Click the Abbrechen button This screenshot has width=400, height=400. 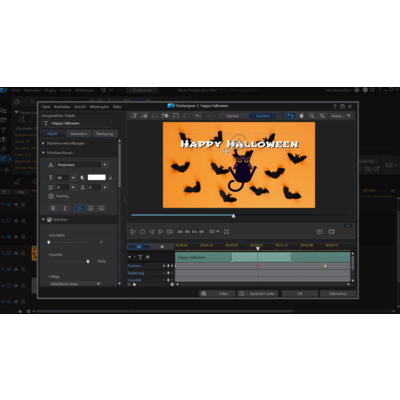[x=338, y=294]
